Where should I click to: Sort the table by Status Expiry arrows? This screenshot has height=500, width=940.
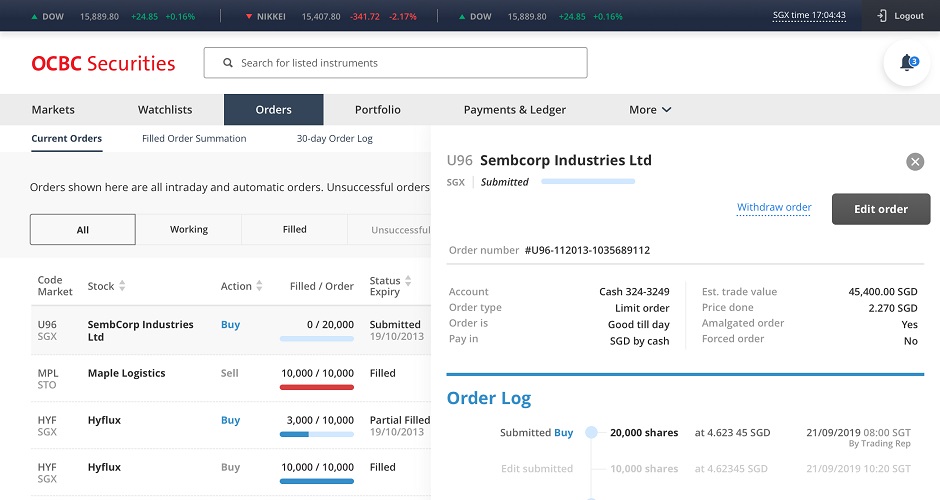[408, 280]
